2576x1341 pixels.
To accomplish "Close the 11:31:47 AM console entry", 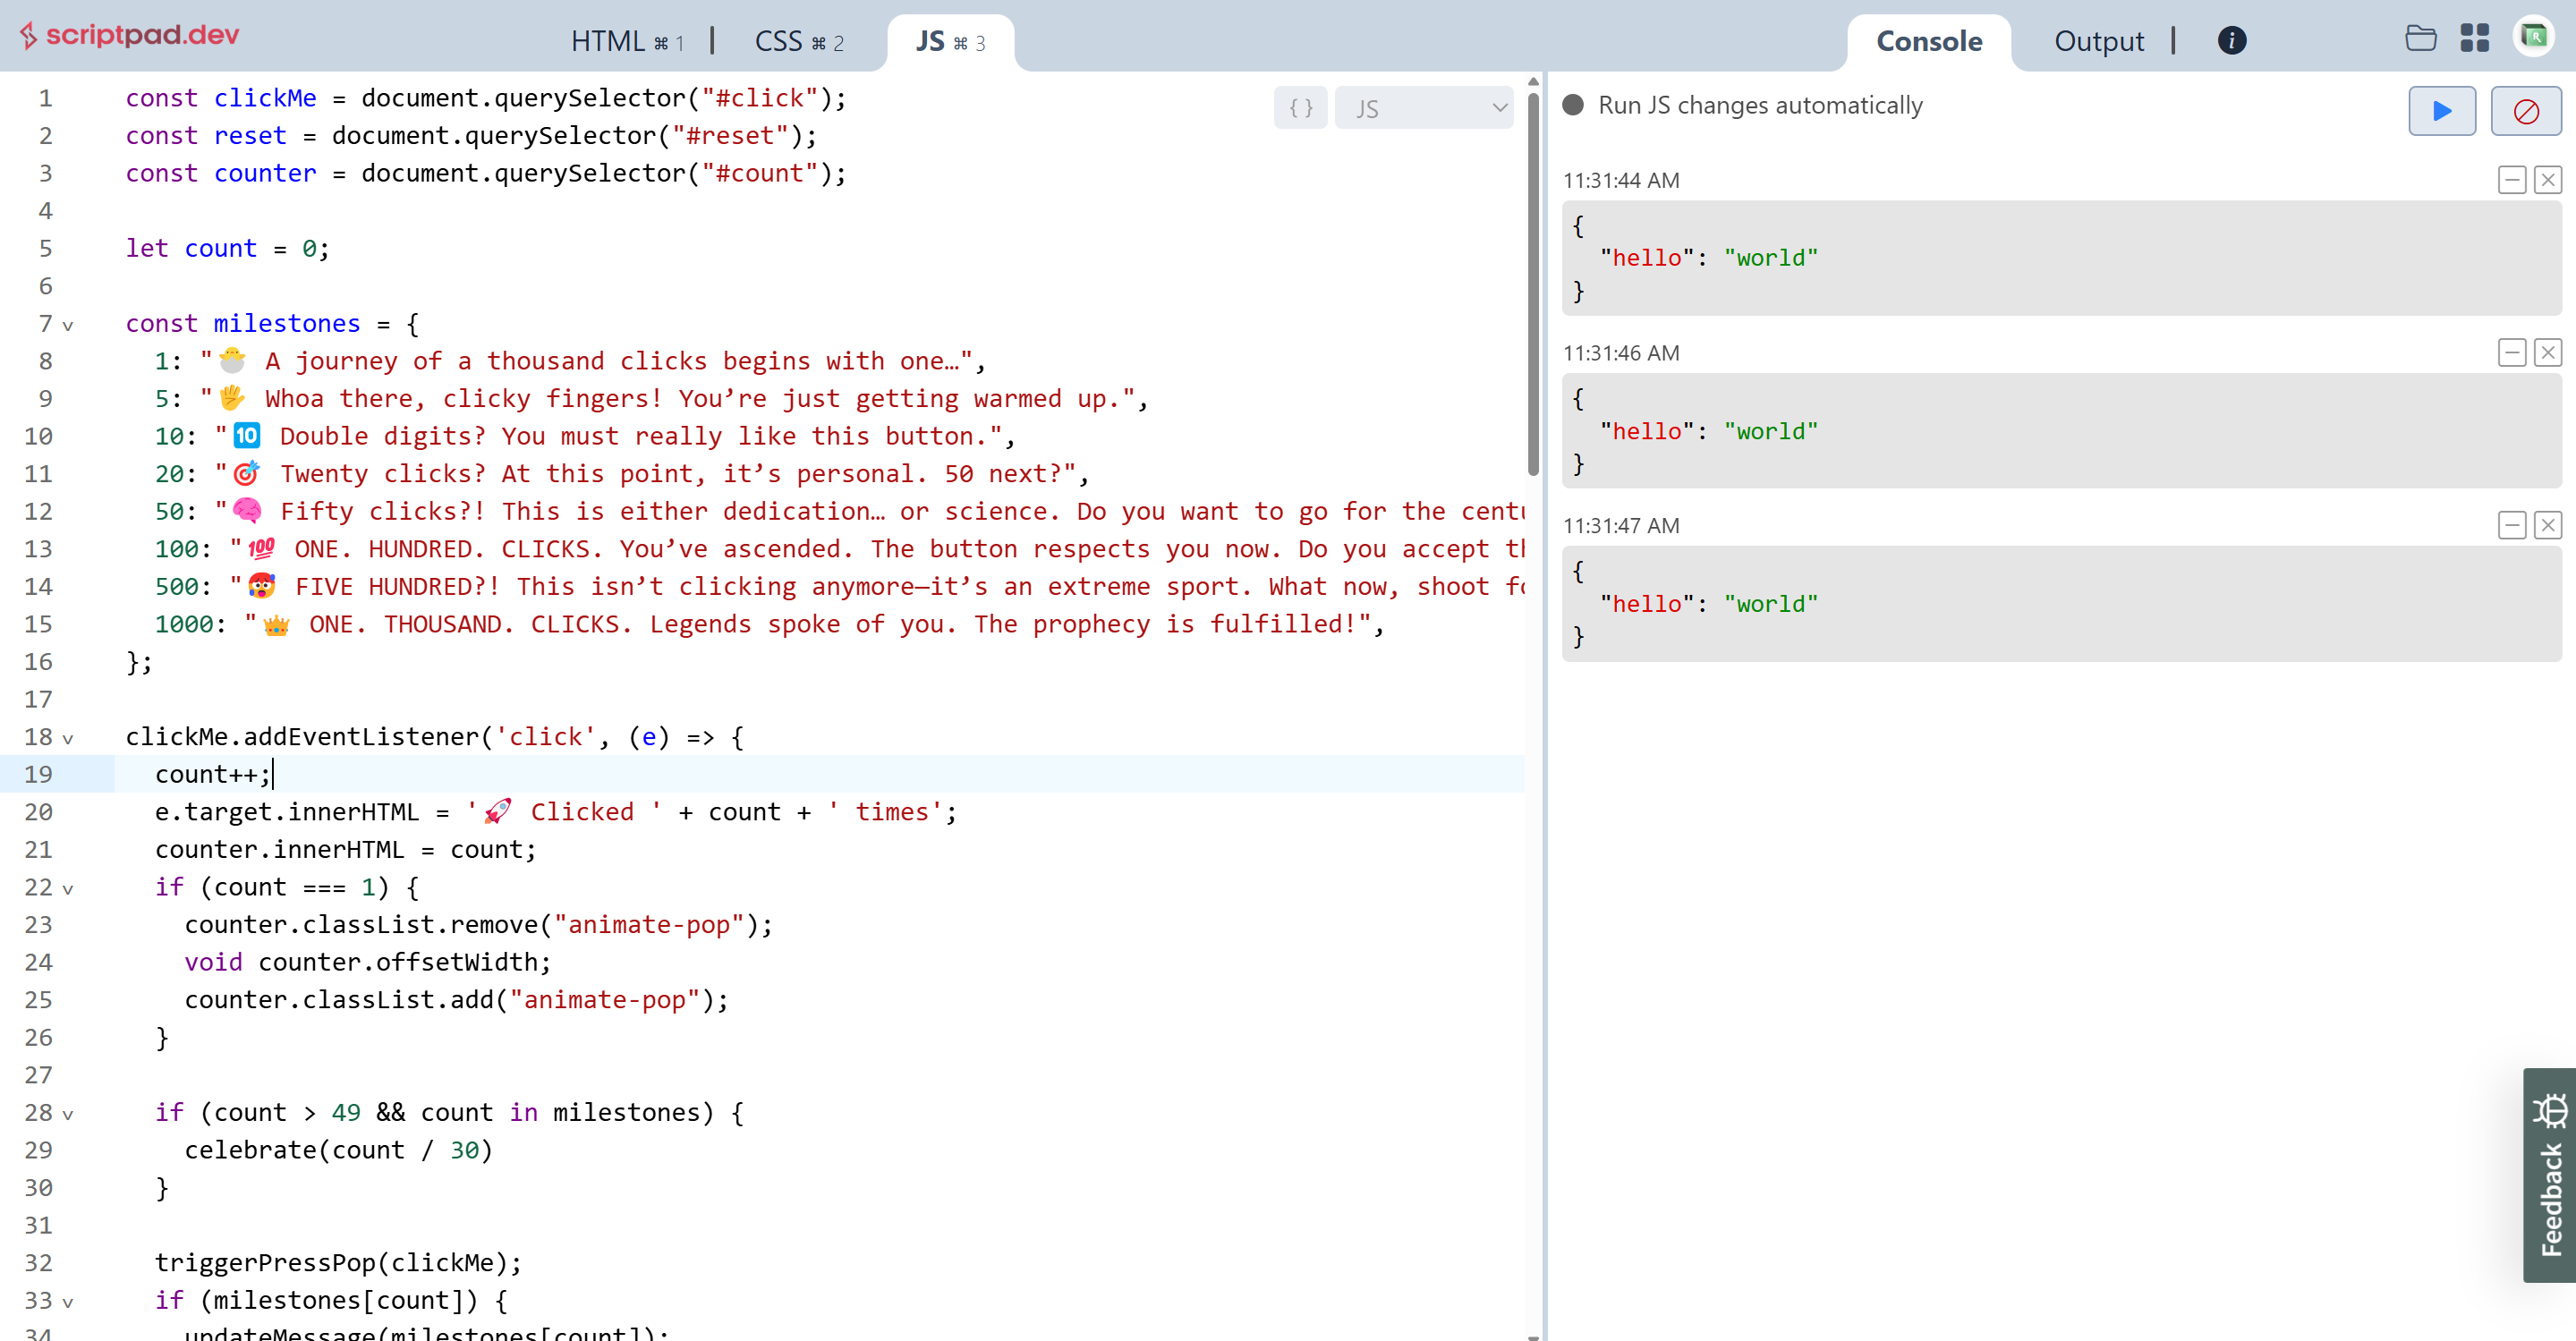I will (x=2547, y=525).
